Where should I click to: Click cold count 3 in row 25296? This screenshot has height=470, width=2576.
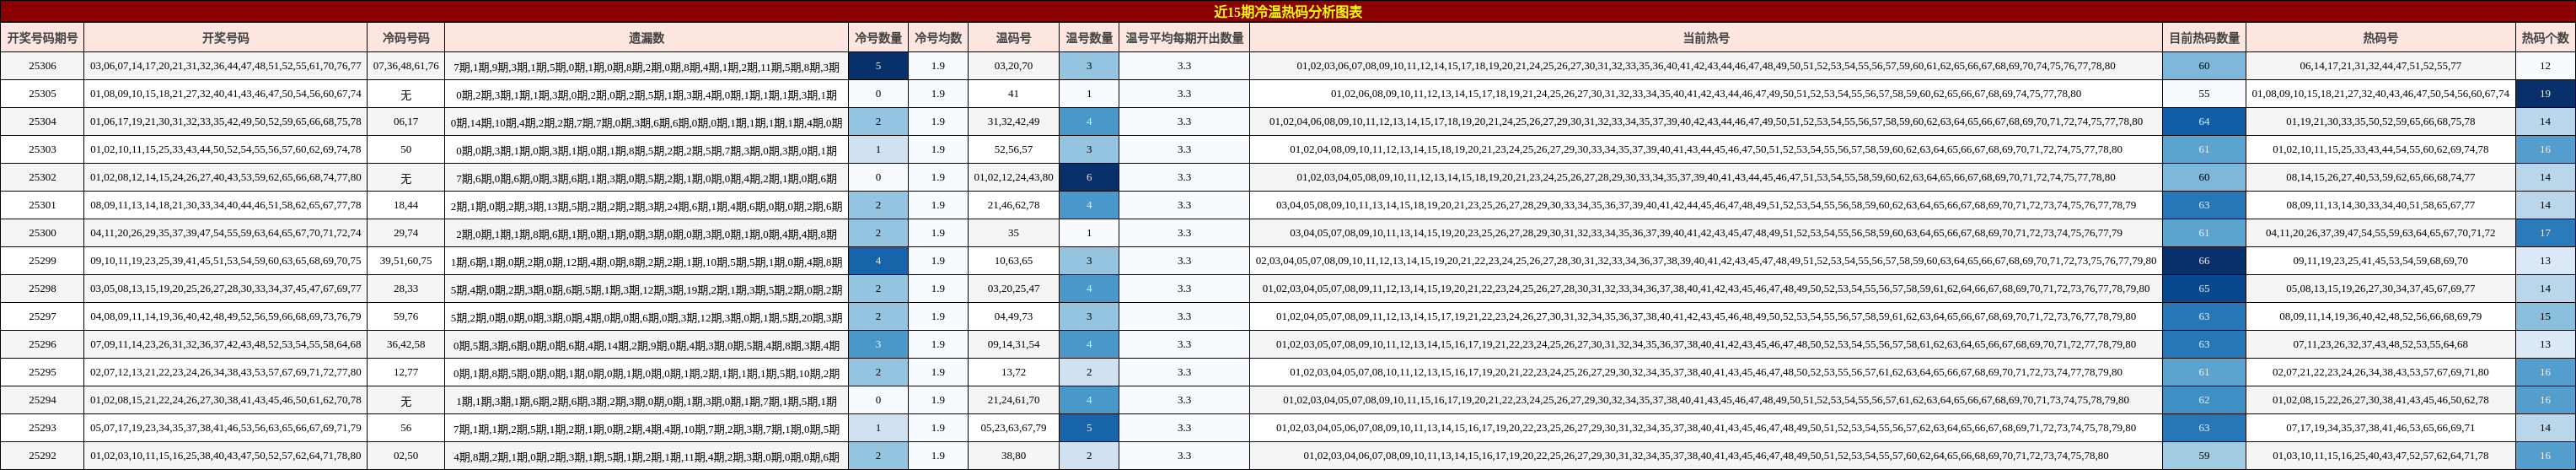pos(878,345)
